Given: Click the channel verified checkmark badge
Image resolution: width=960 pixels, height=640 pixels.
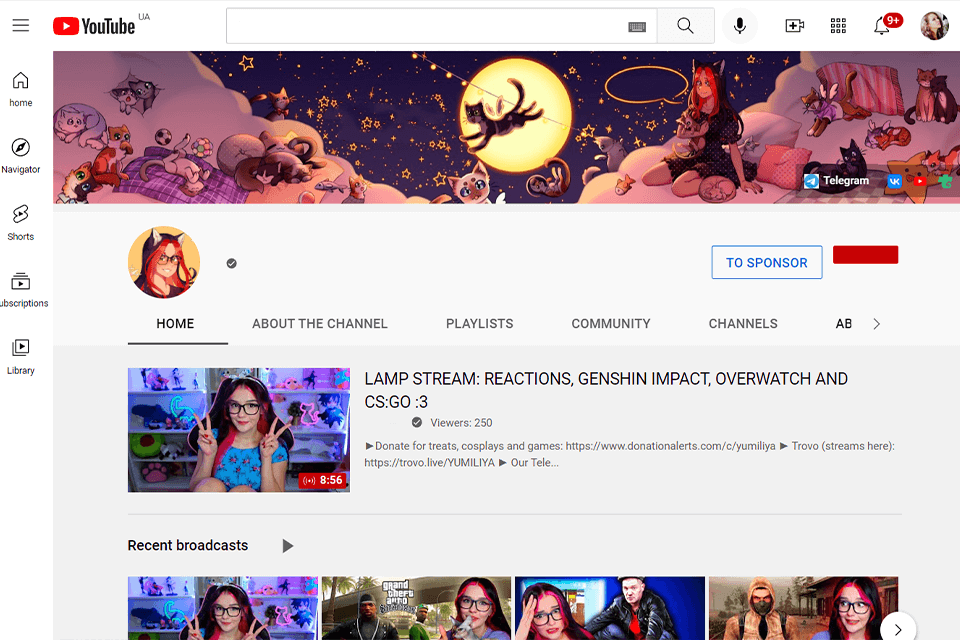Looking at the screenshot, I should click(x=231, y=263).
